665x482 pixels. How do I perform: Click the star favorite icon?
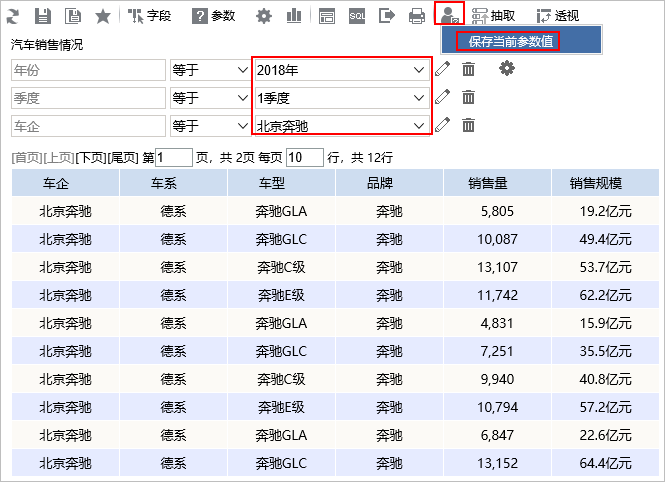pyautogui.click(x=103, y=17)
